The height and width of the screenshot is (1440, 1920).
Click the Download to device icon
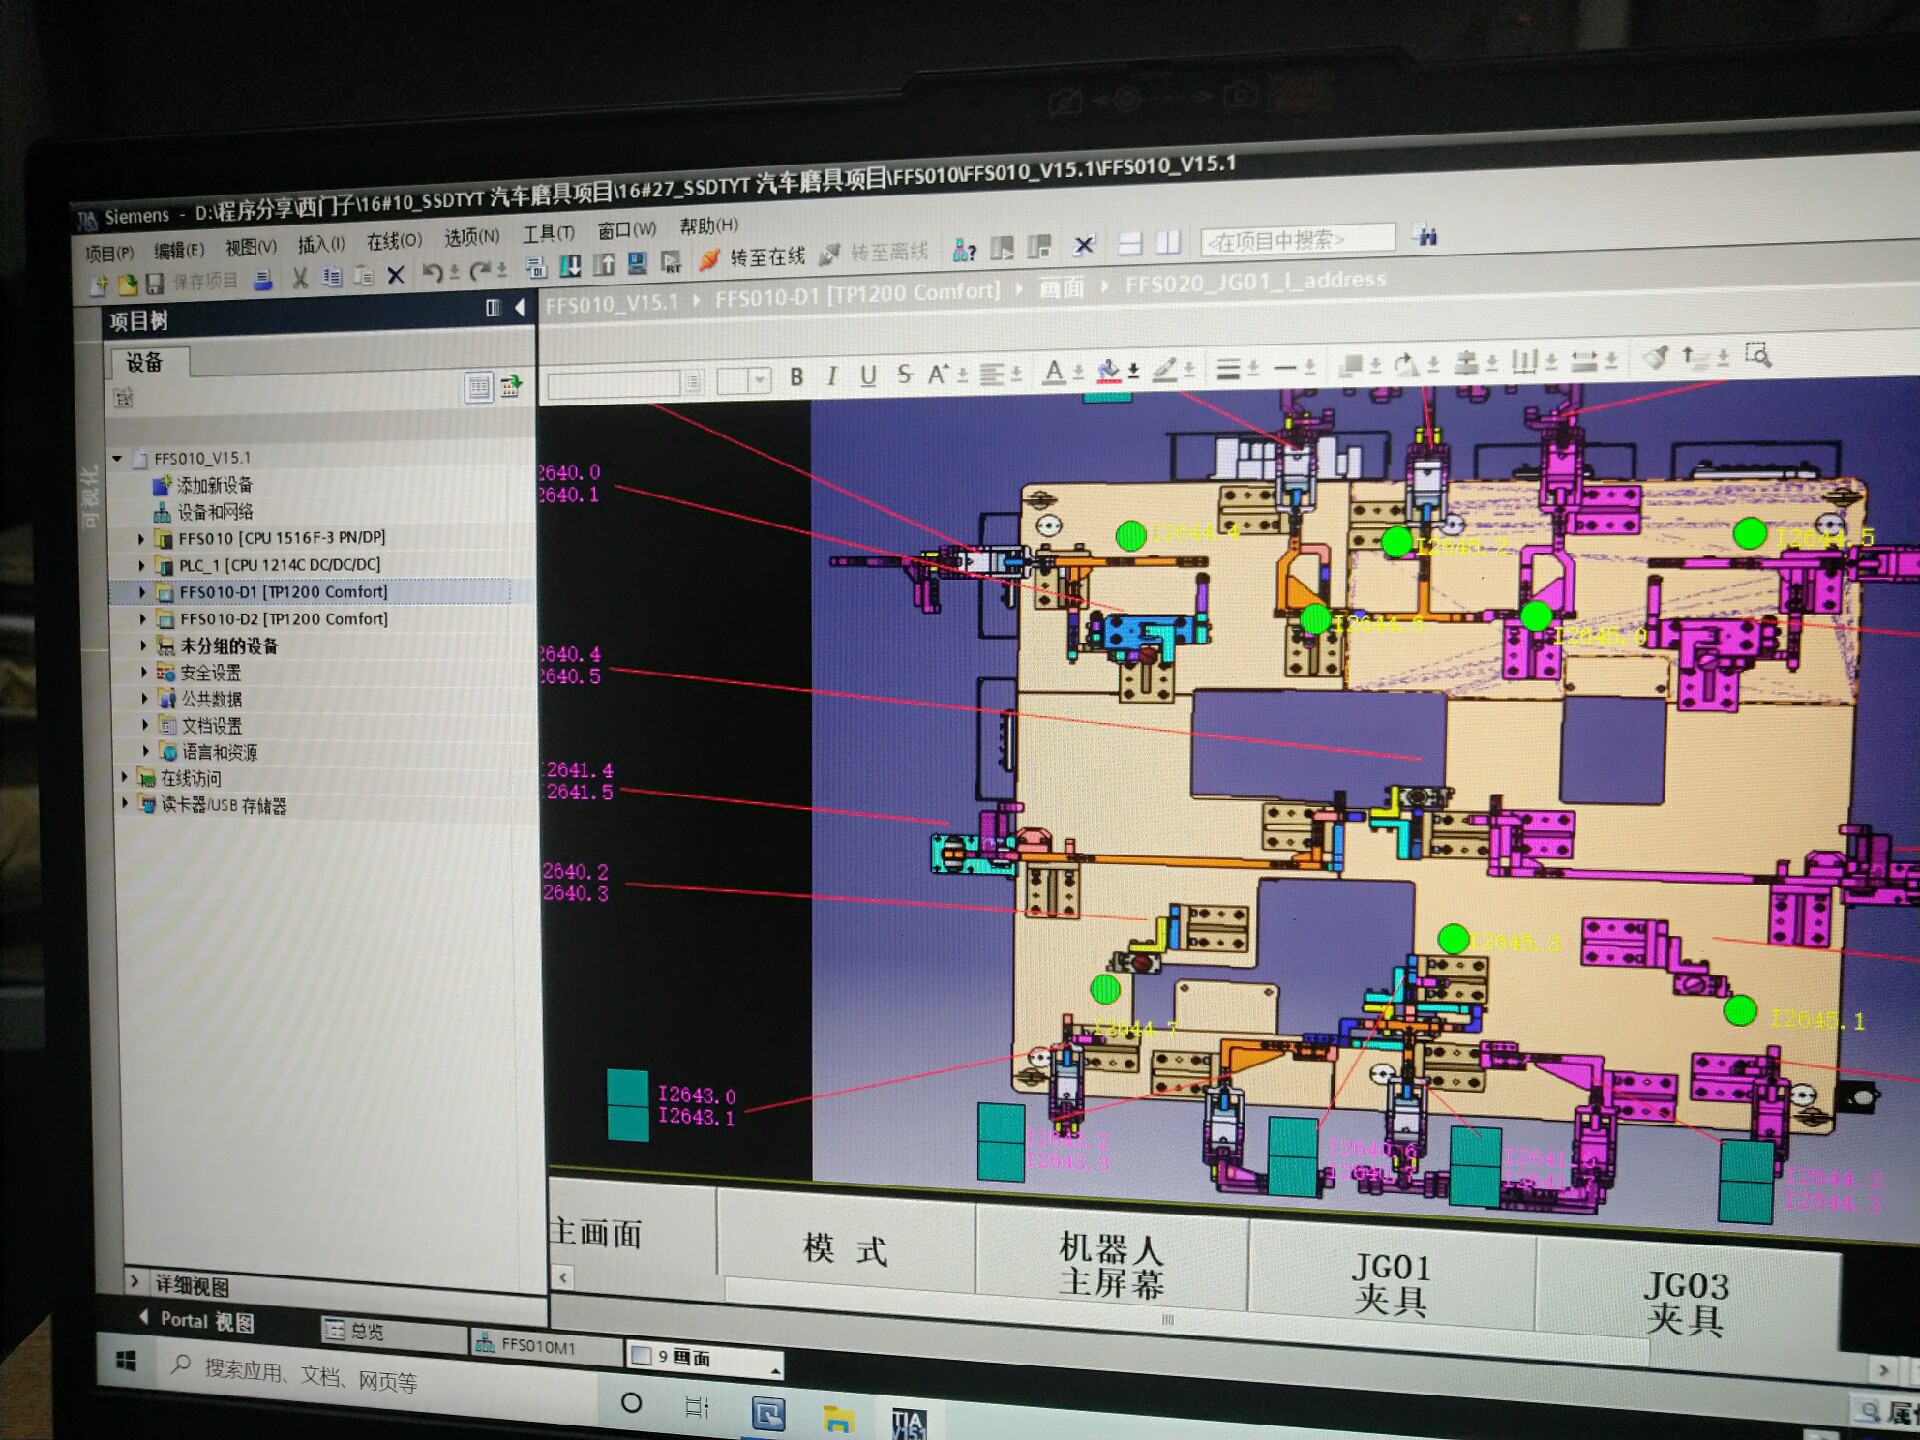[x=570, y=265]
